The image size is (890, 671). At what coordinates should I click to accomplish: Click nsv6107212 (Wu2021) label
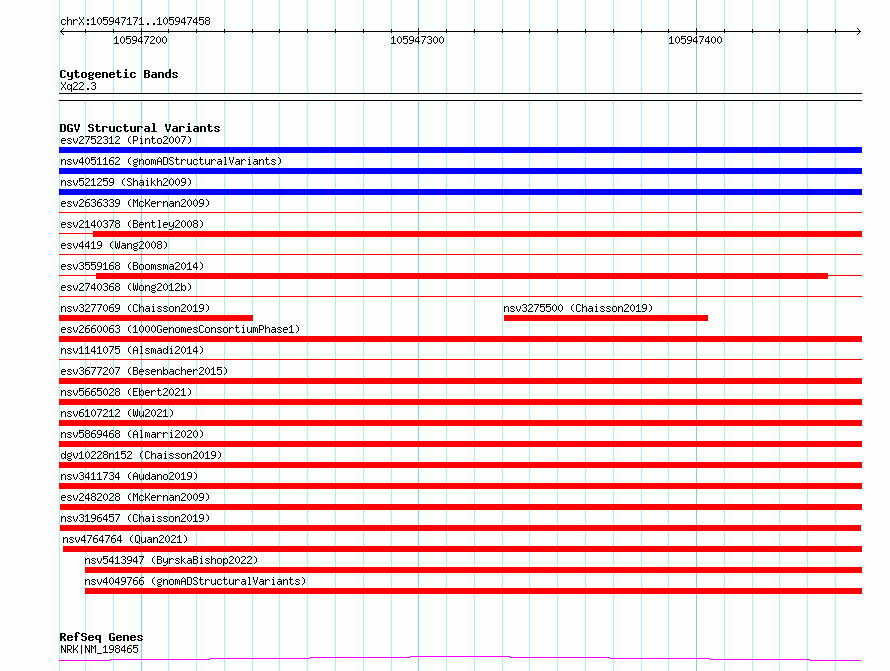point(117,413)
